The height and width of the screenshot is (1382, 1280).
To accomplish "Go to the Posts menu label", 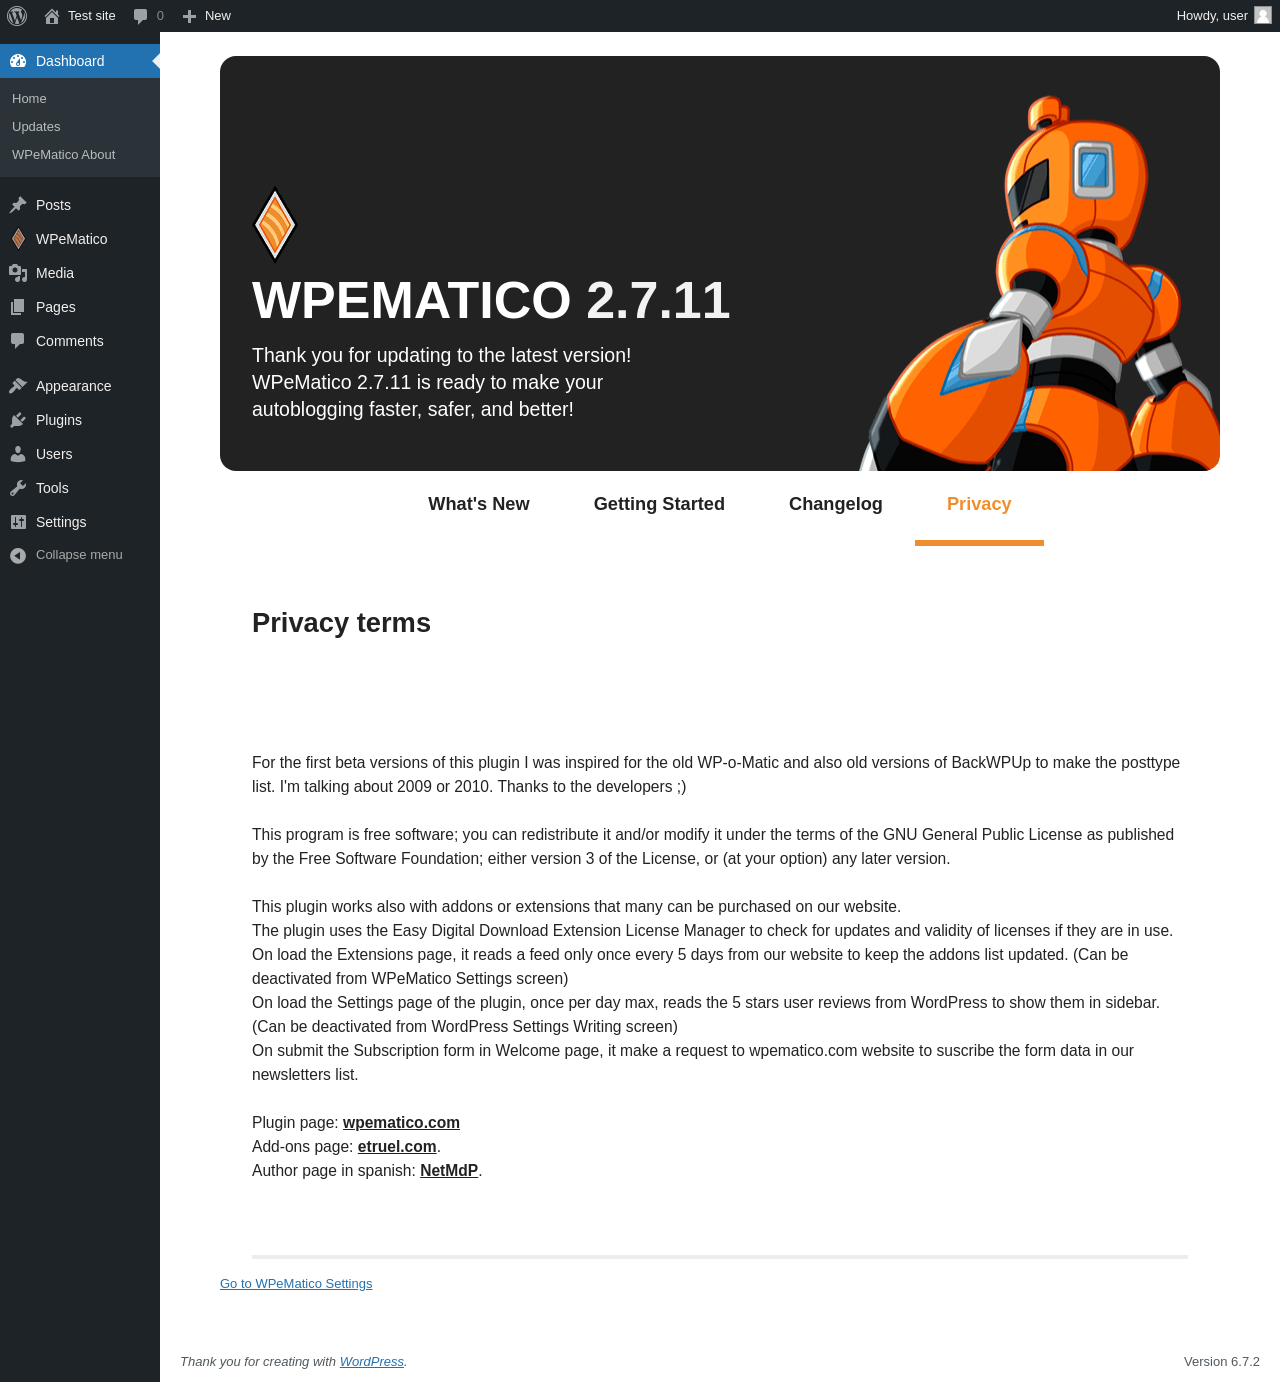I will tap(53, 205).
